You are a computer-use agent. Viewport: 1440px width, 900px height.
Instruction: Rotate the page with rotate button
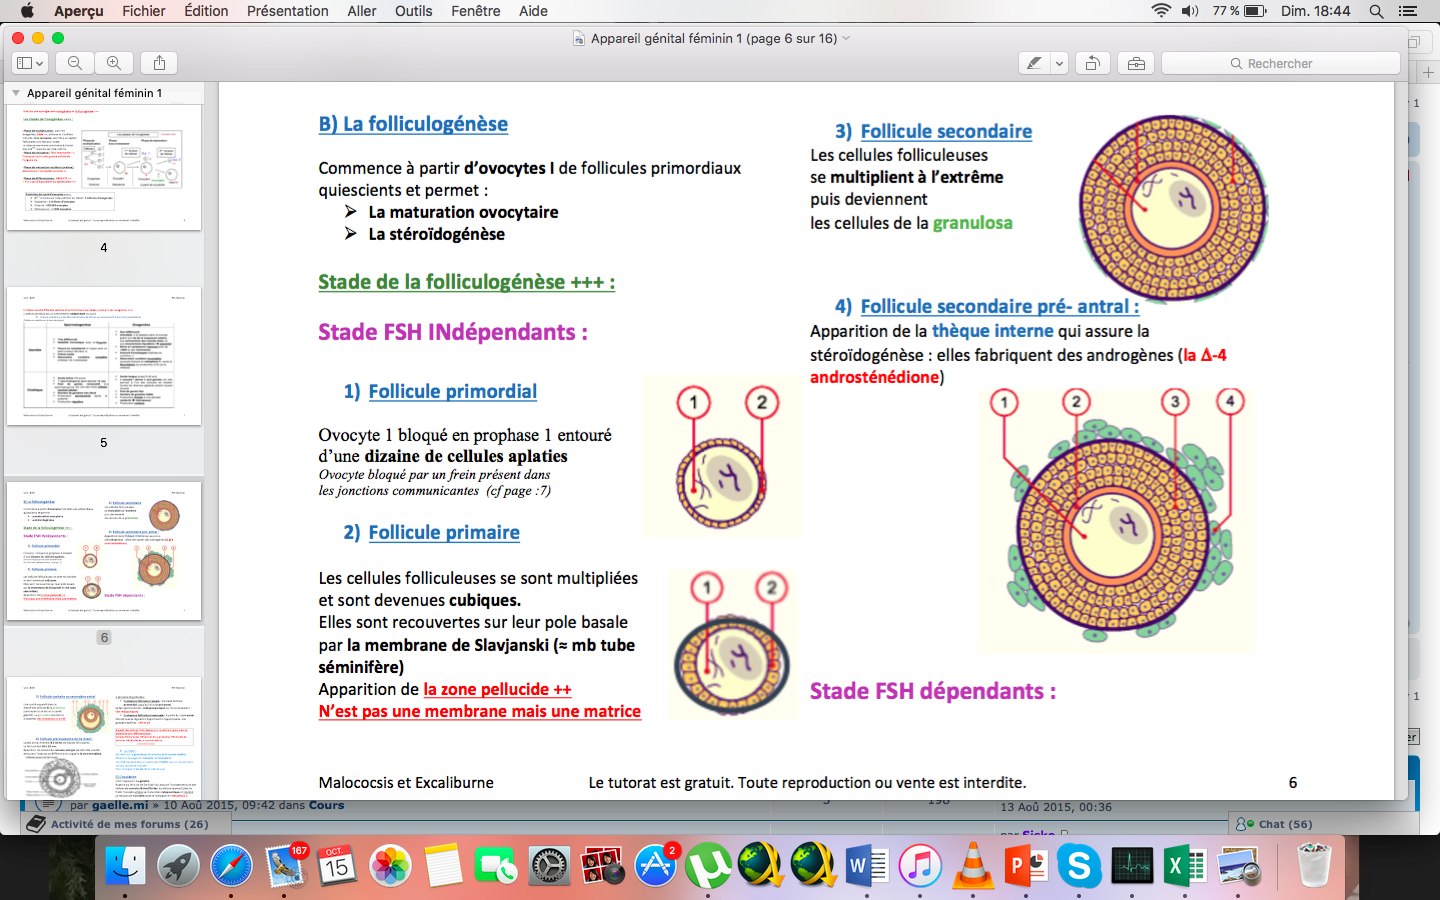click(1092, 63)
